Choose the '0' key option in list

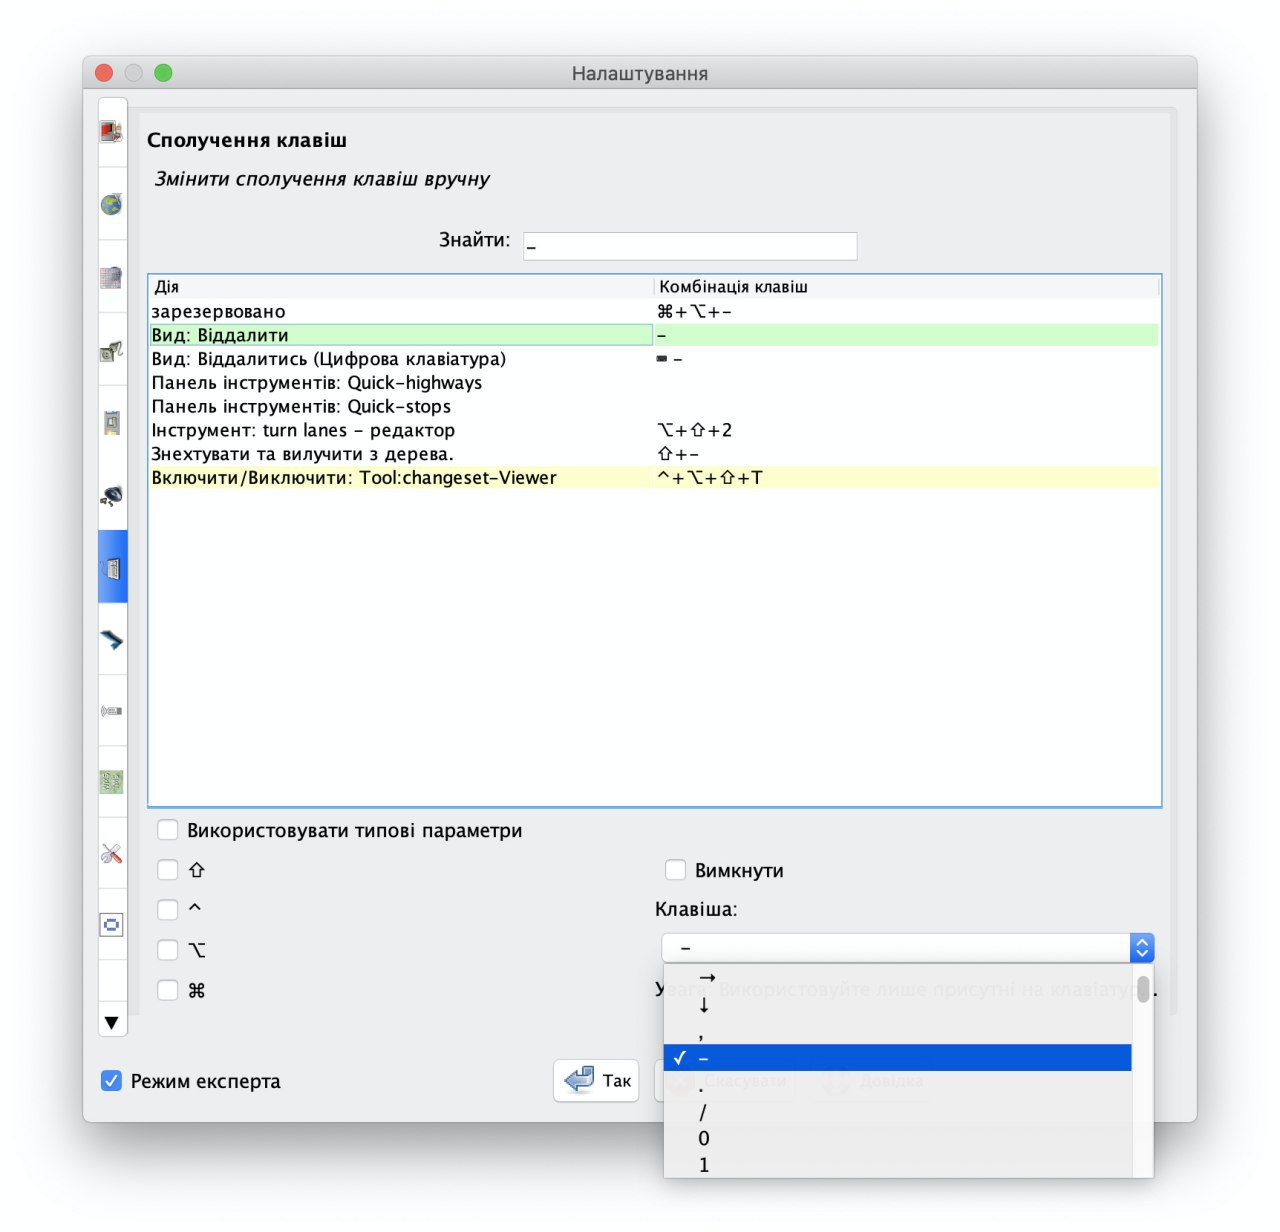pyautogui.click(x=898, y=1138)
